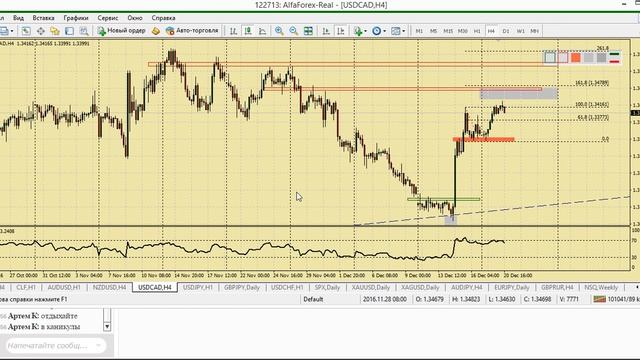Open the Вид menu

coord(18,18)
